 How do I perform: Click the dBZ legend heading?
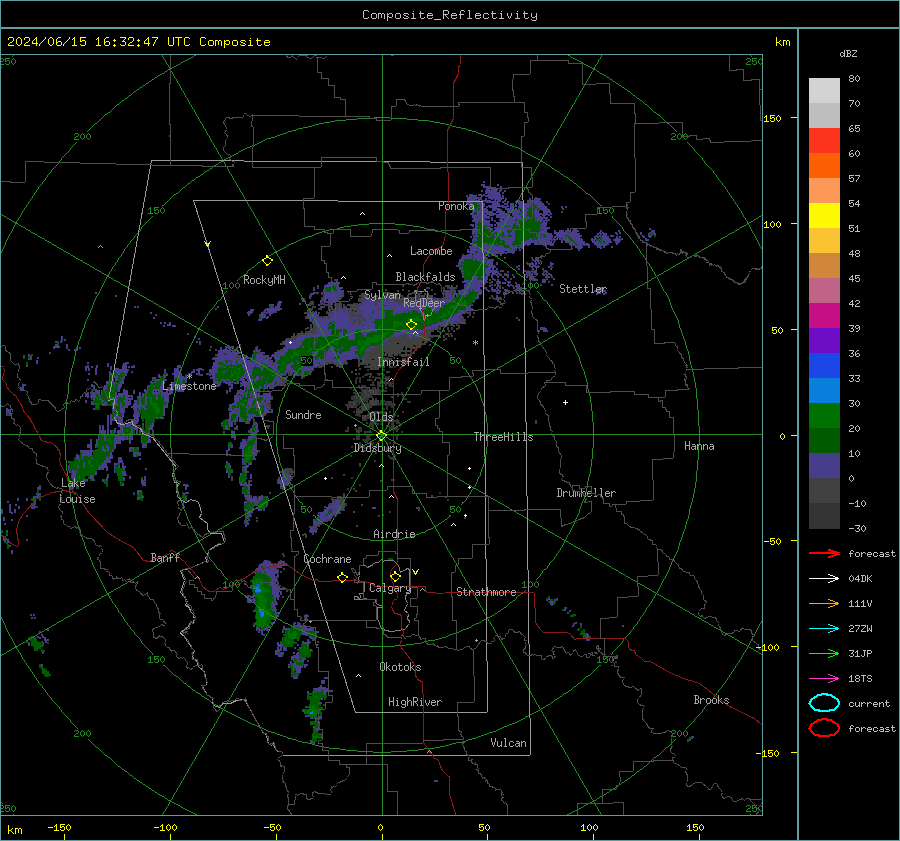848,53
